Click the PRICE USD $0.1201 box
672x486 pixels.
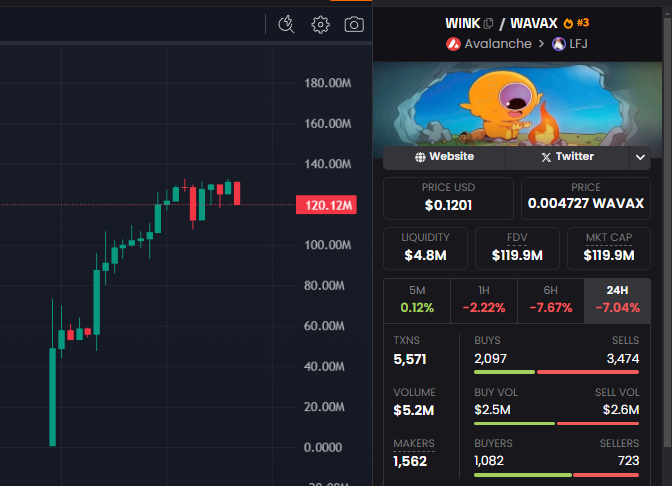tap(448, 198)
